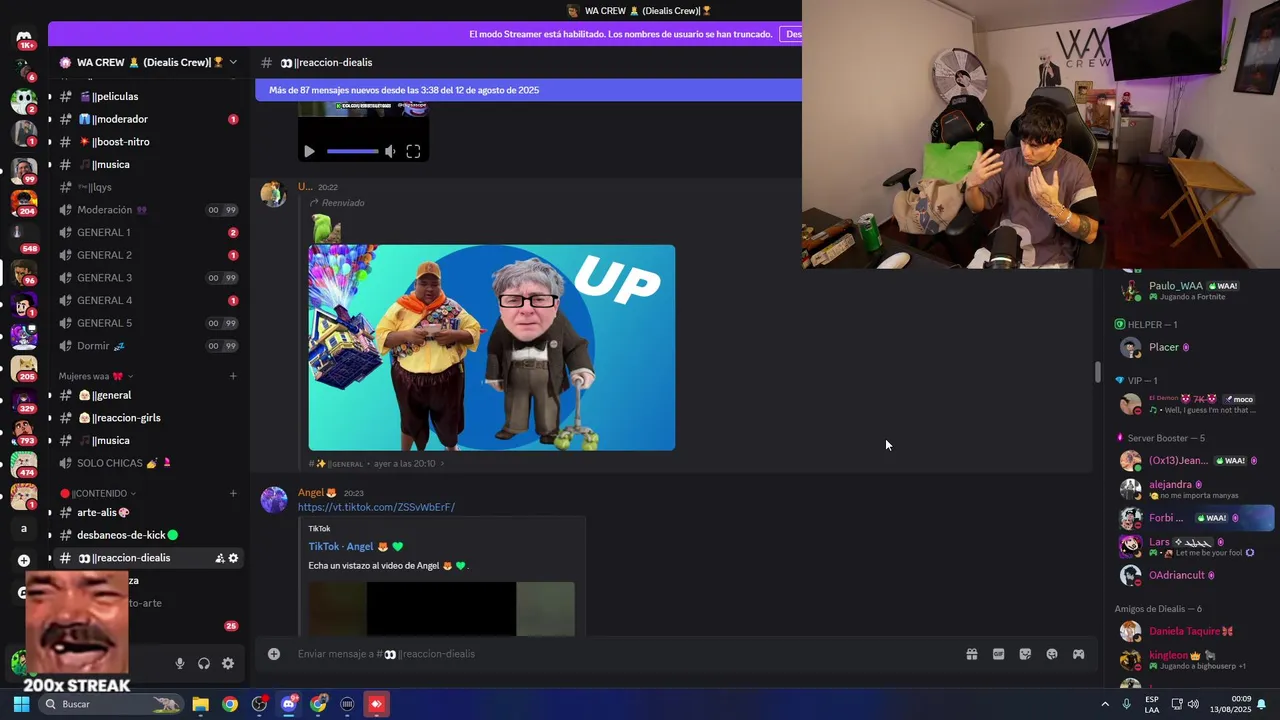Open the emoji picker icon
Screen dimensions: 1280x720
point(1052,654)
